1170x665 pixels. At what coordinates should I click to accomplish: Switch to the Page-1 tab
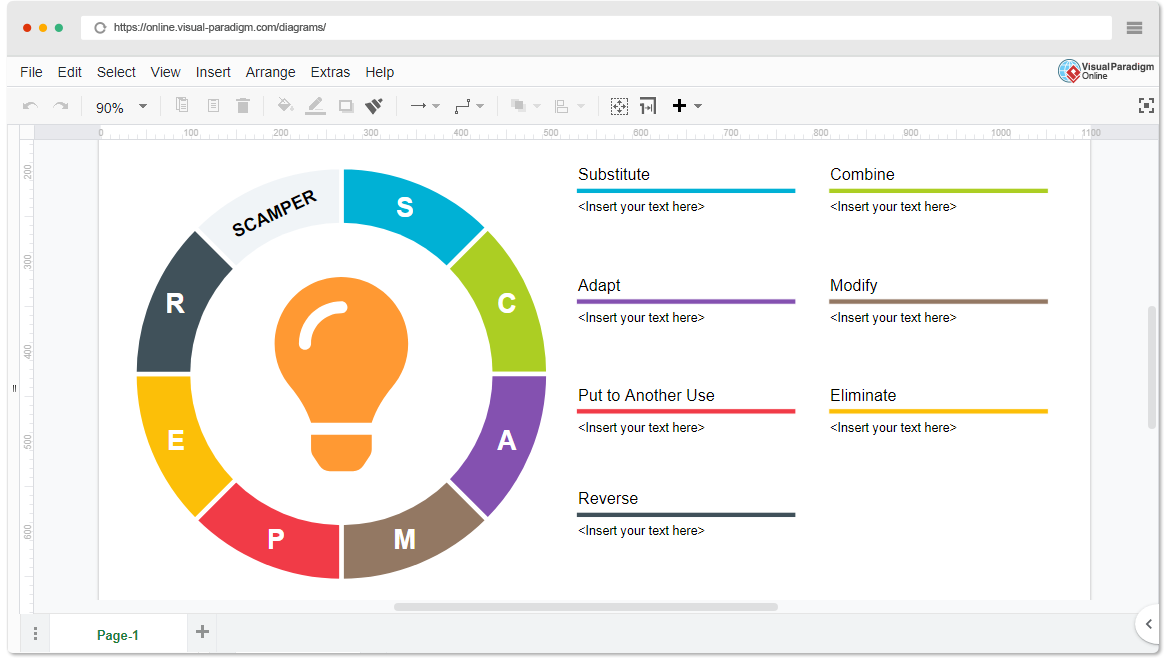click(118, 635)
